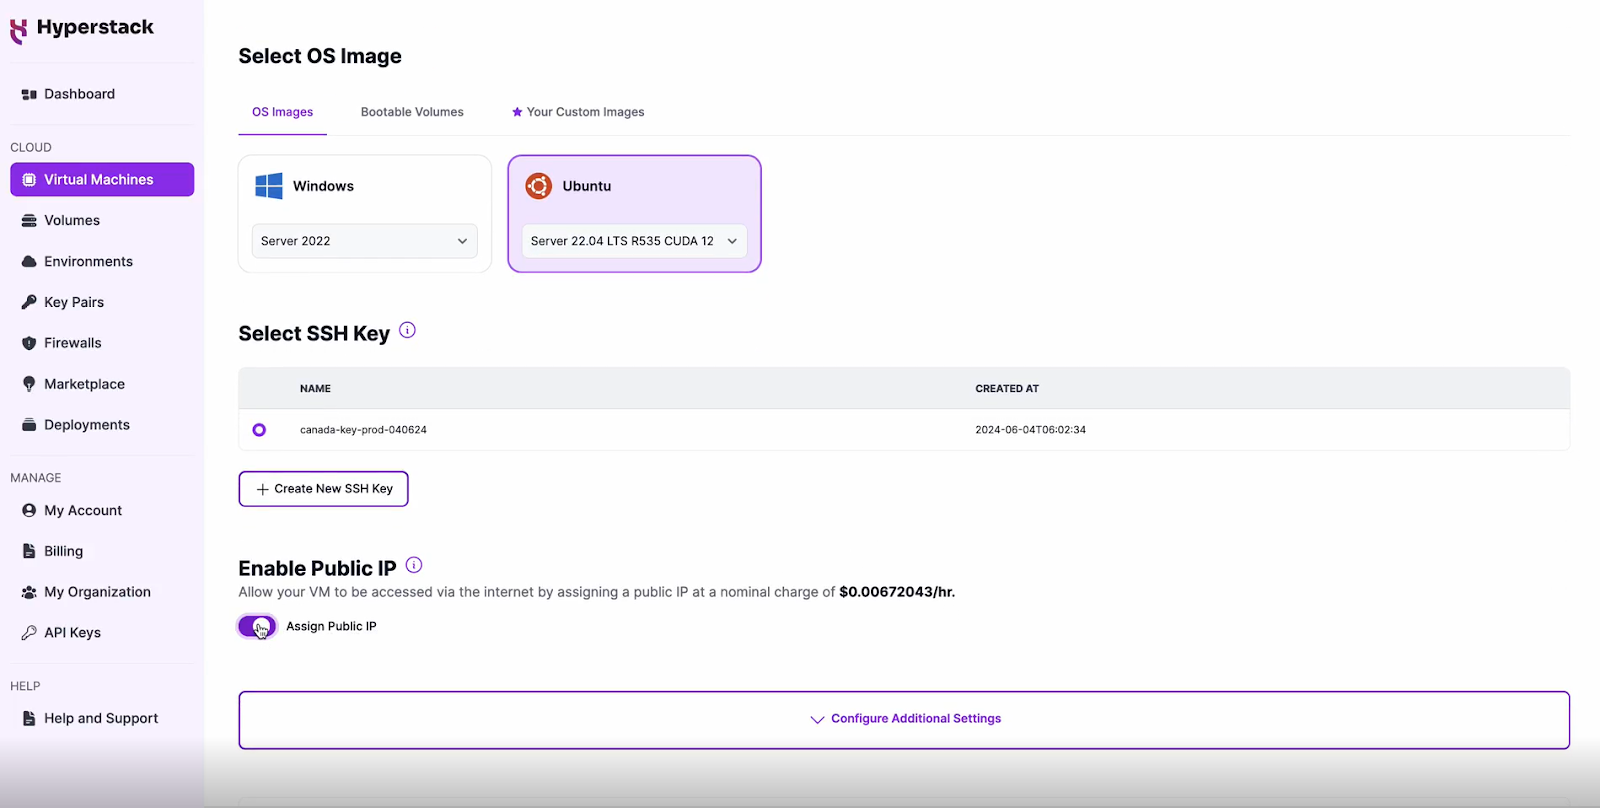Click the Select OS Image heading

(x=320, y=56)
